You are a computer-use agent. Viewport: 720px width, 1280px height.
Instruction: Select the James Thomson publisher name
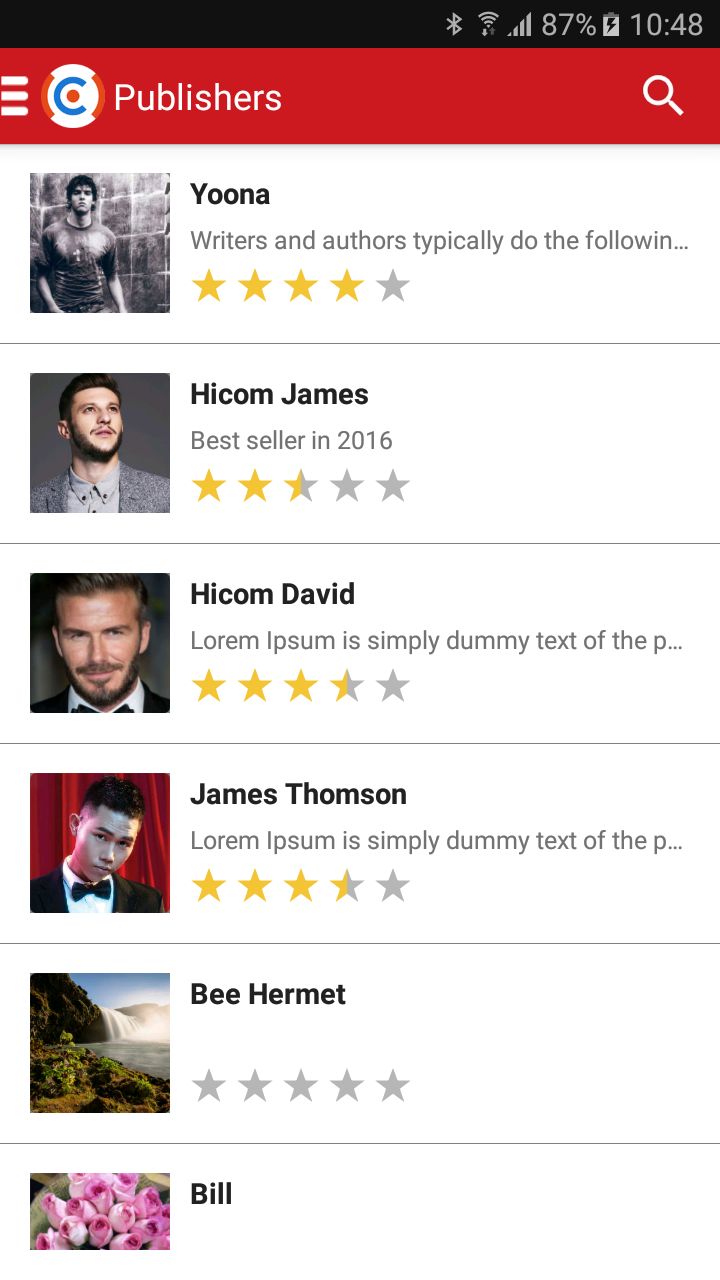click(298, 794)
